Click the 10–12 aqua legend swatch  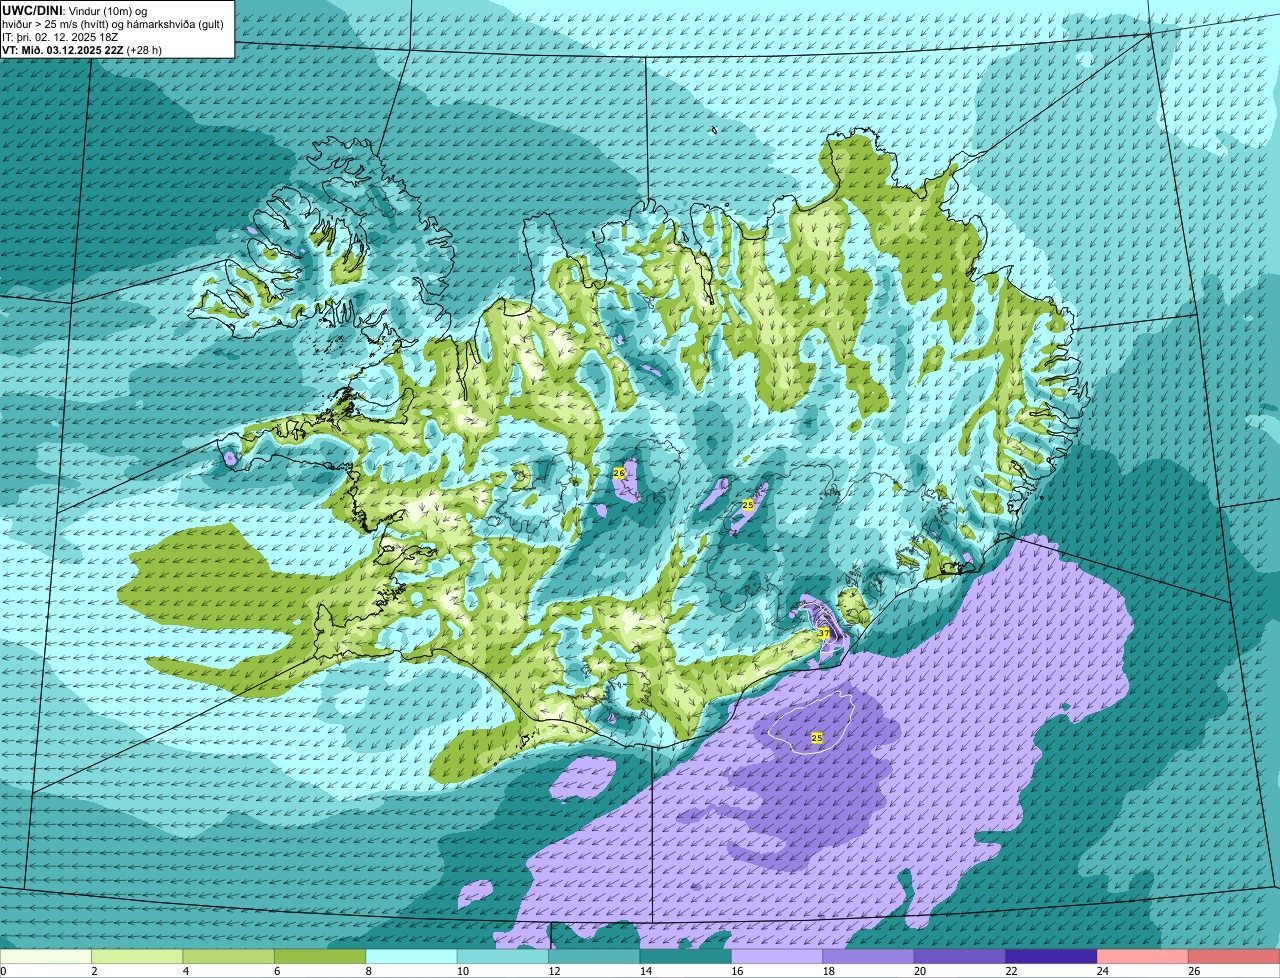click(503, 957)
